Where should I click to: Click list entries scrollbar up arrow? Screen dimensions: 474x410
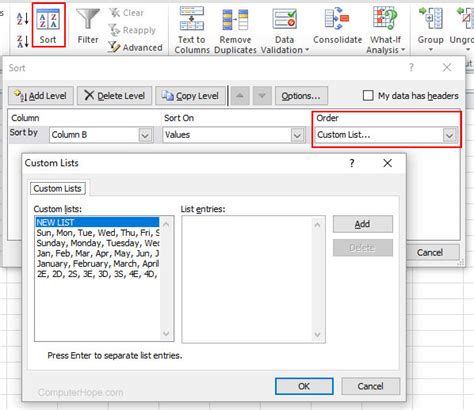[x=318, y=225]
